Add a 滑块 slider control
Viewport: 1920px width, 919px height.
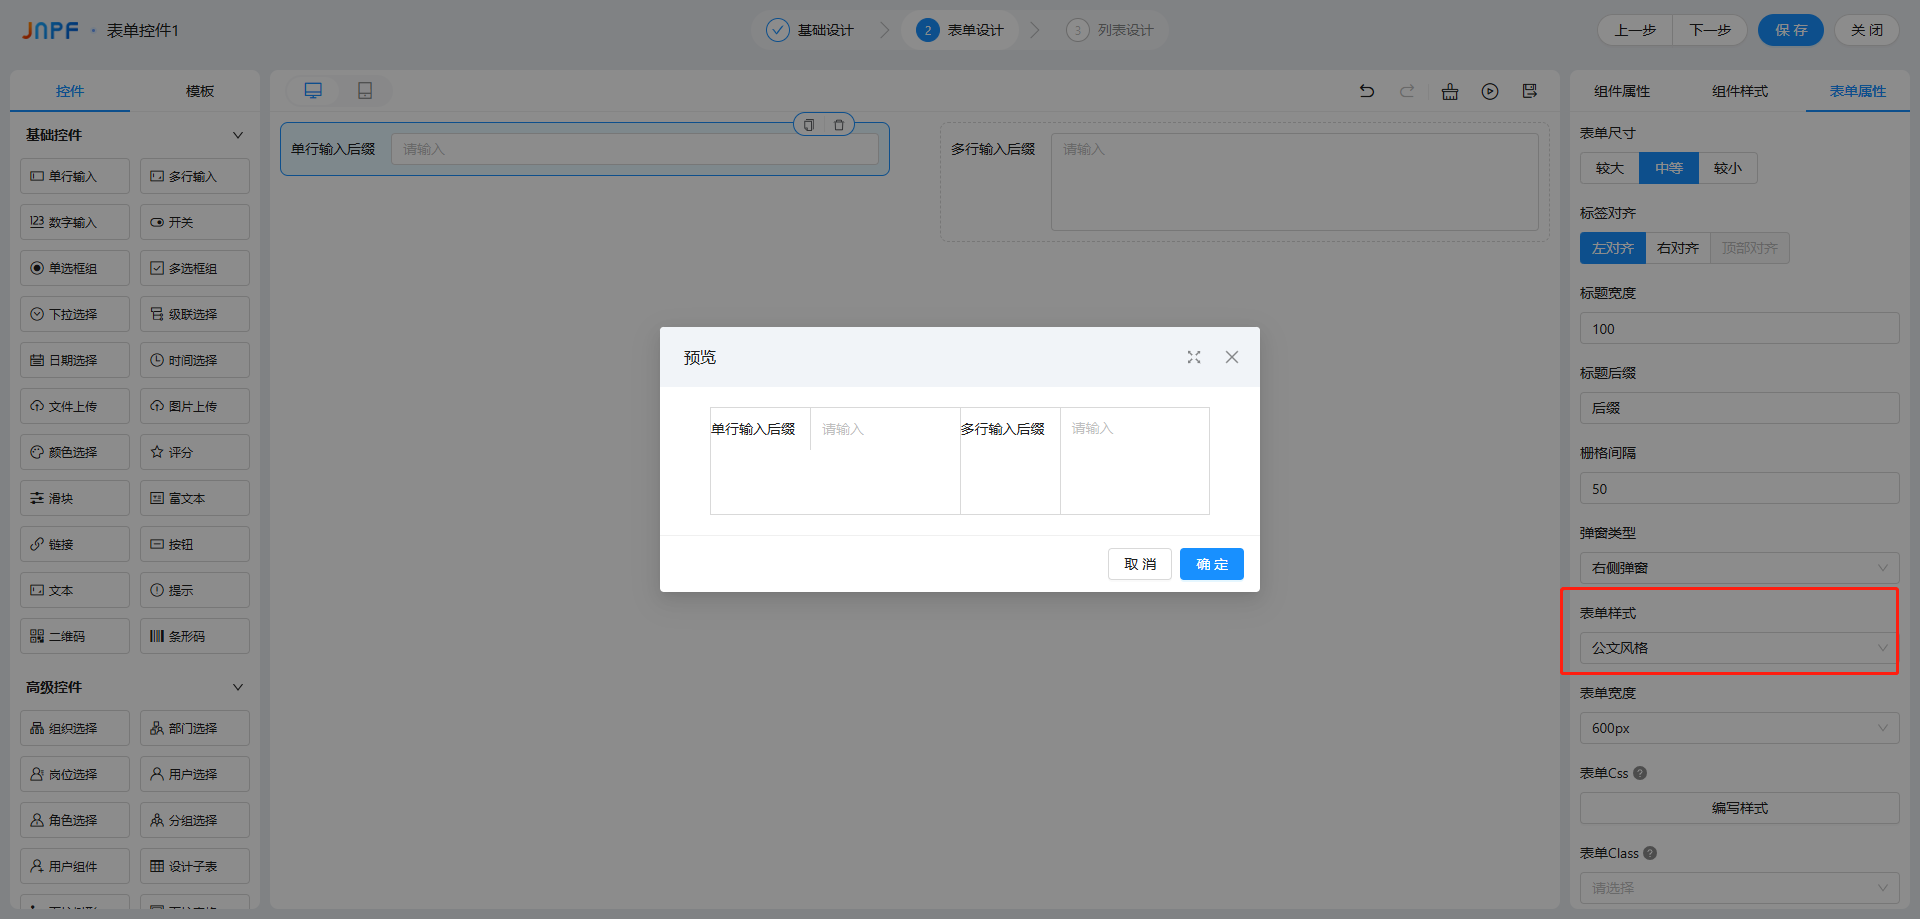(75, 498)
